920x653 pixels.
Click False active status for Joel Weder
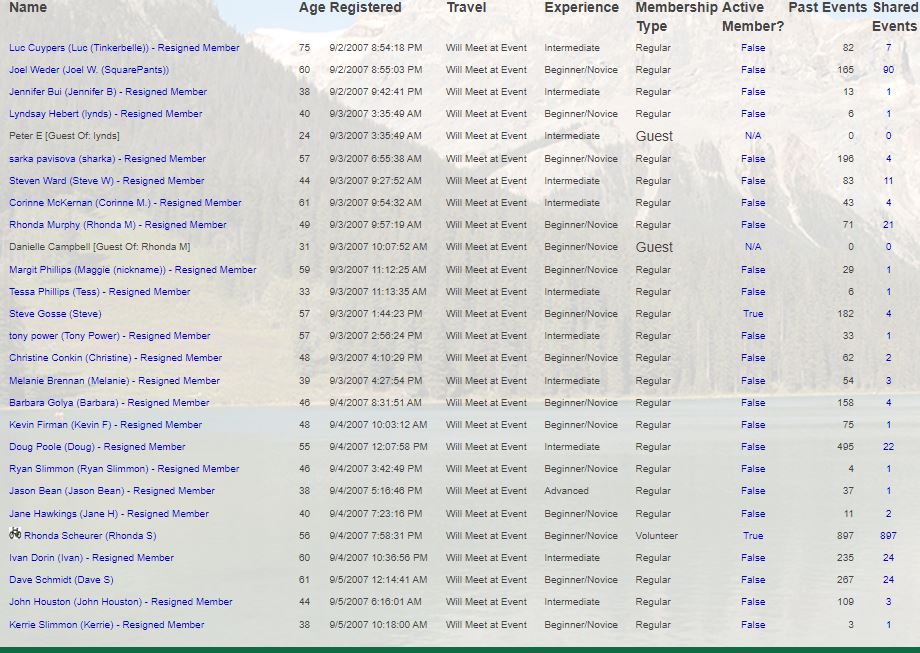(x=753, y=70)
